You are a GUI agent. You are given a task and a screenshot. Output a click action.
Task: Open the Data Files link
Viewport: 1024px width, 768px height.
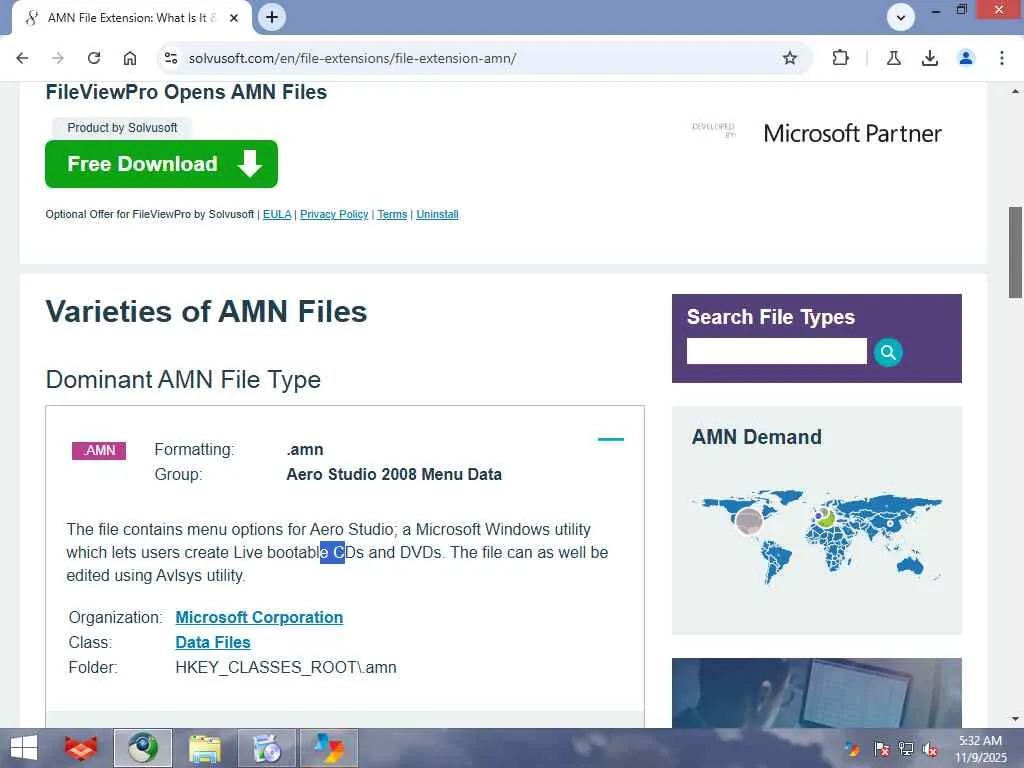coord(213,643)
